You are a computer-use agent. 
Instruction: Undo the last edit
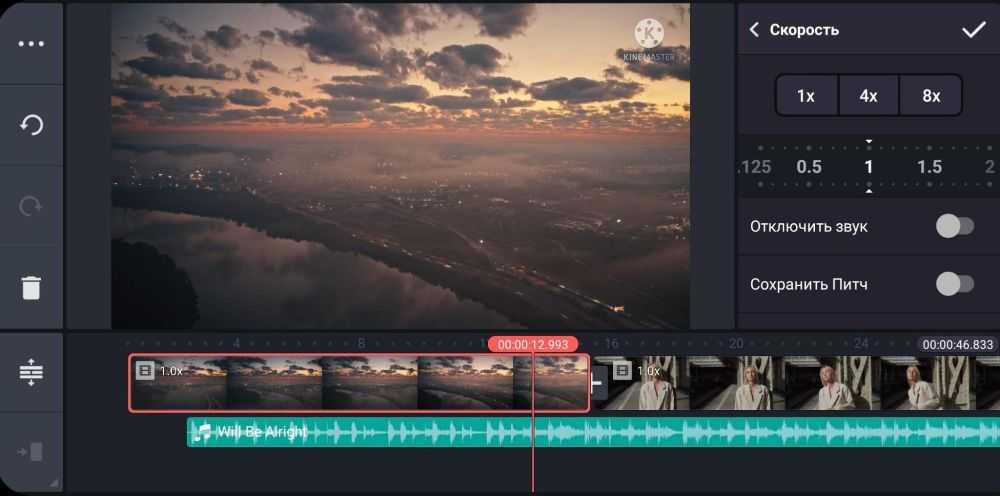(x=31, y=125)
